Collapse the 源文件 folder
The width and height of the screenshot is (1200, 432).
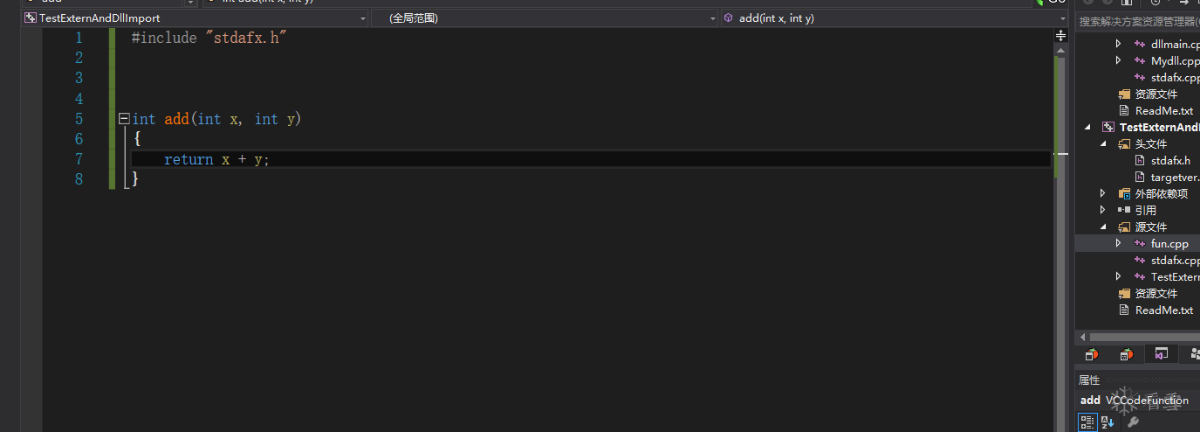point(1103,227)
